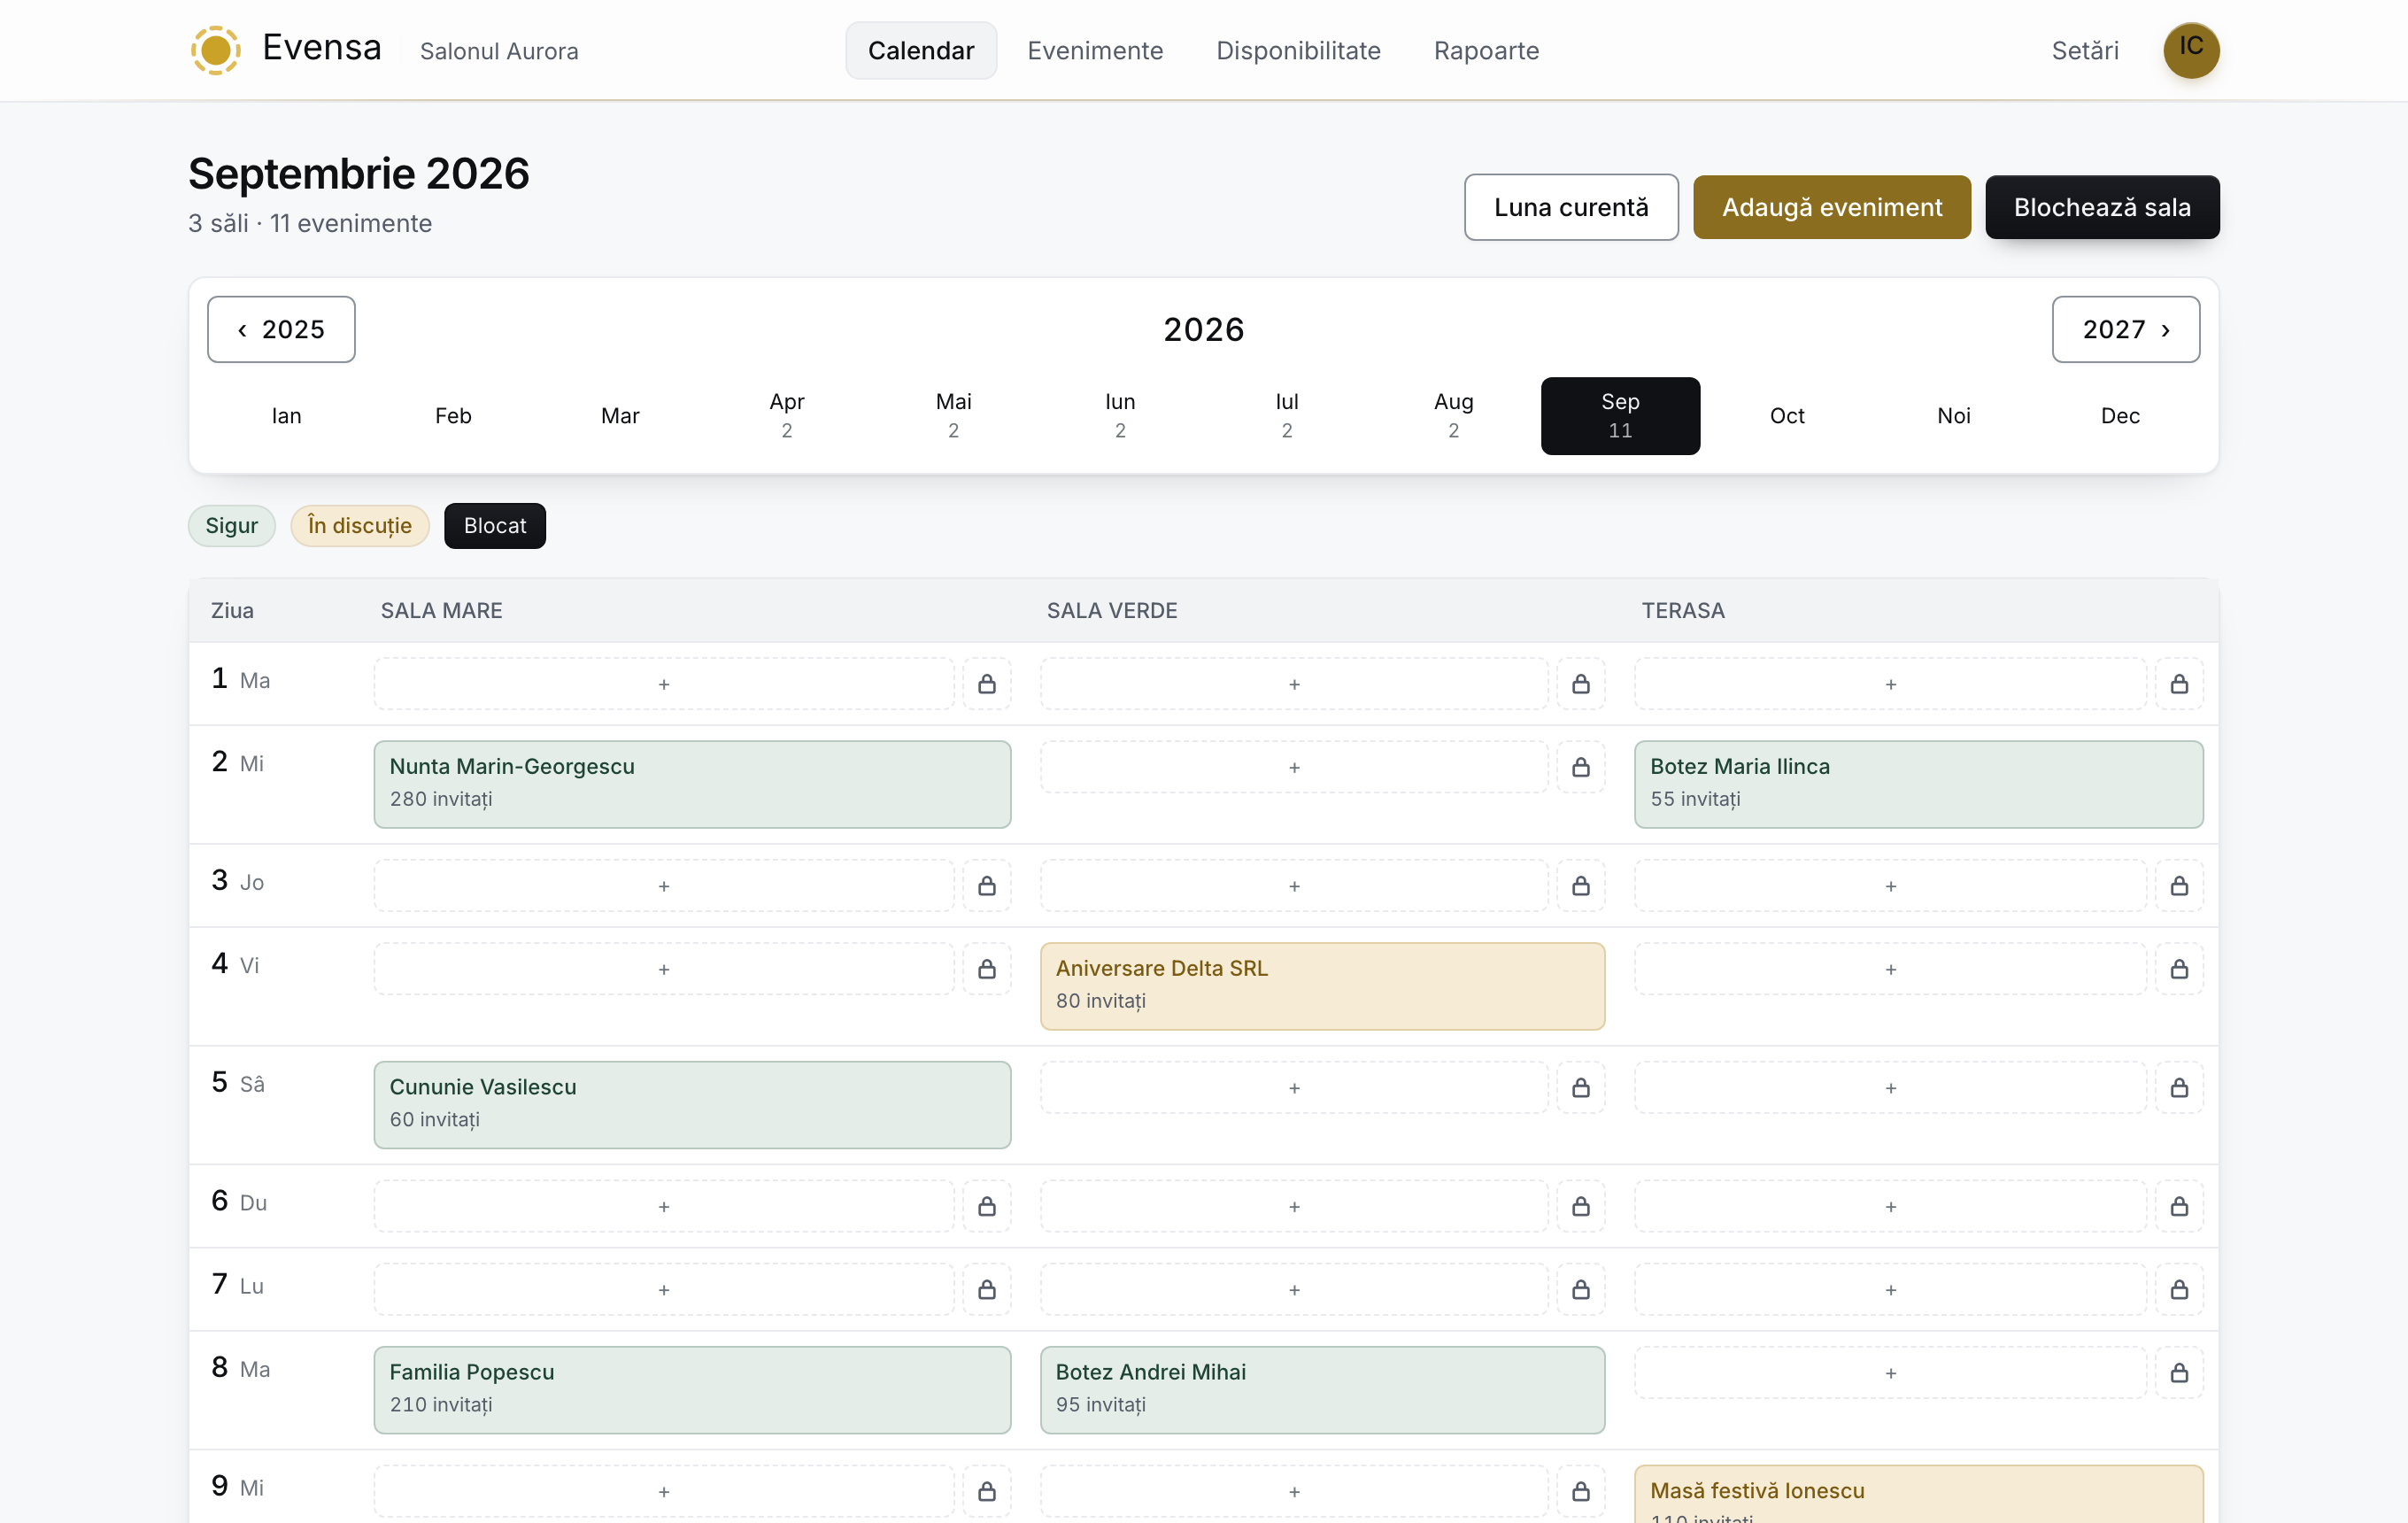Lock Sala Mare on day 9
Screen dimensions: 2408x1523
click(x=987, y=1492)
